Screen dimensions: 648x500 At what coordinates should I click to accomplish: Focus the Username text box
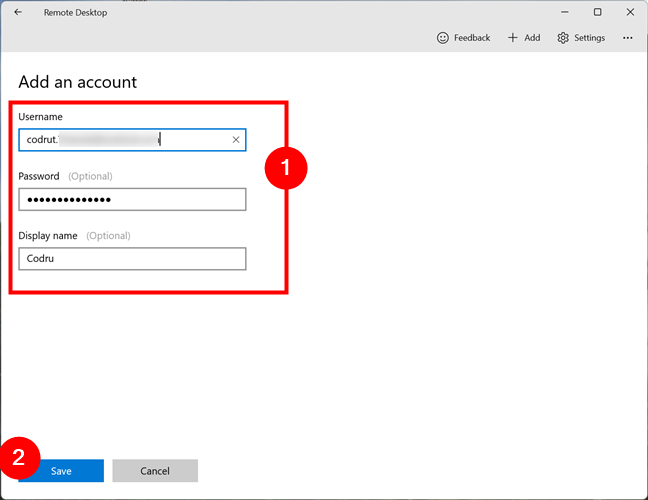pyautogui.click(x=120, y=140)
